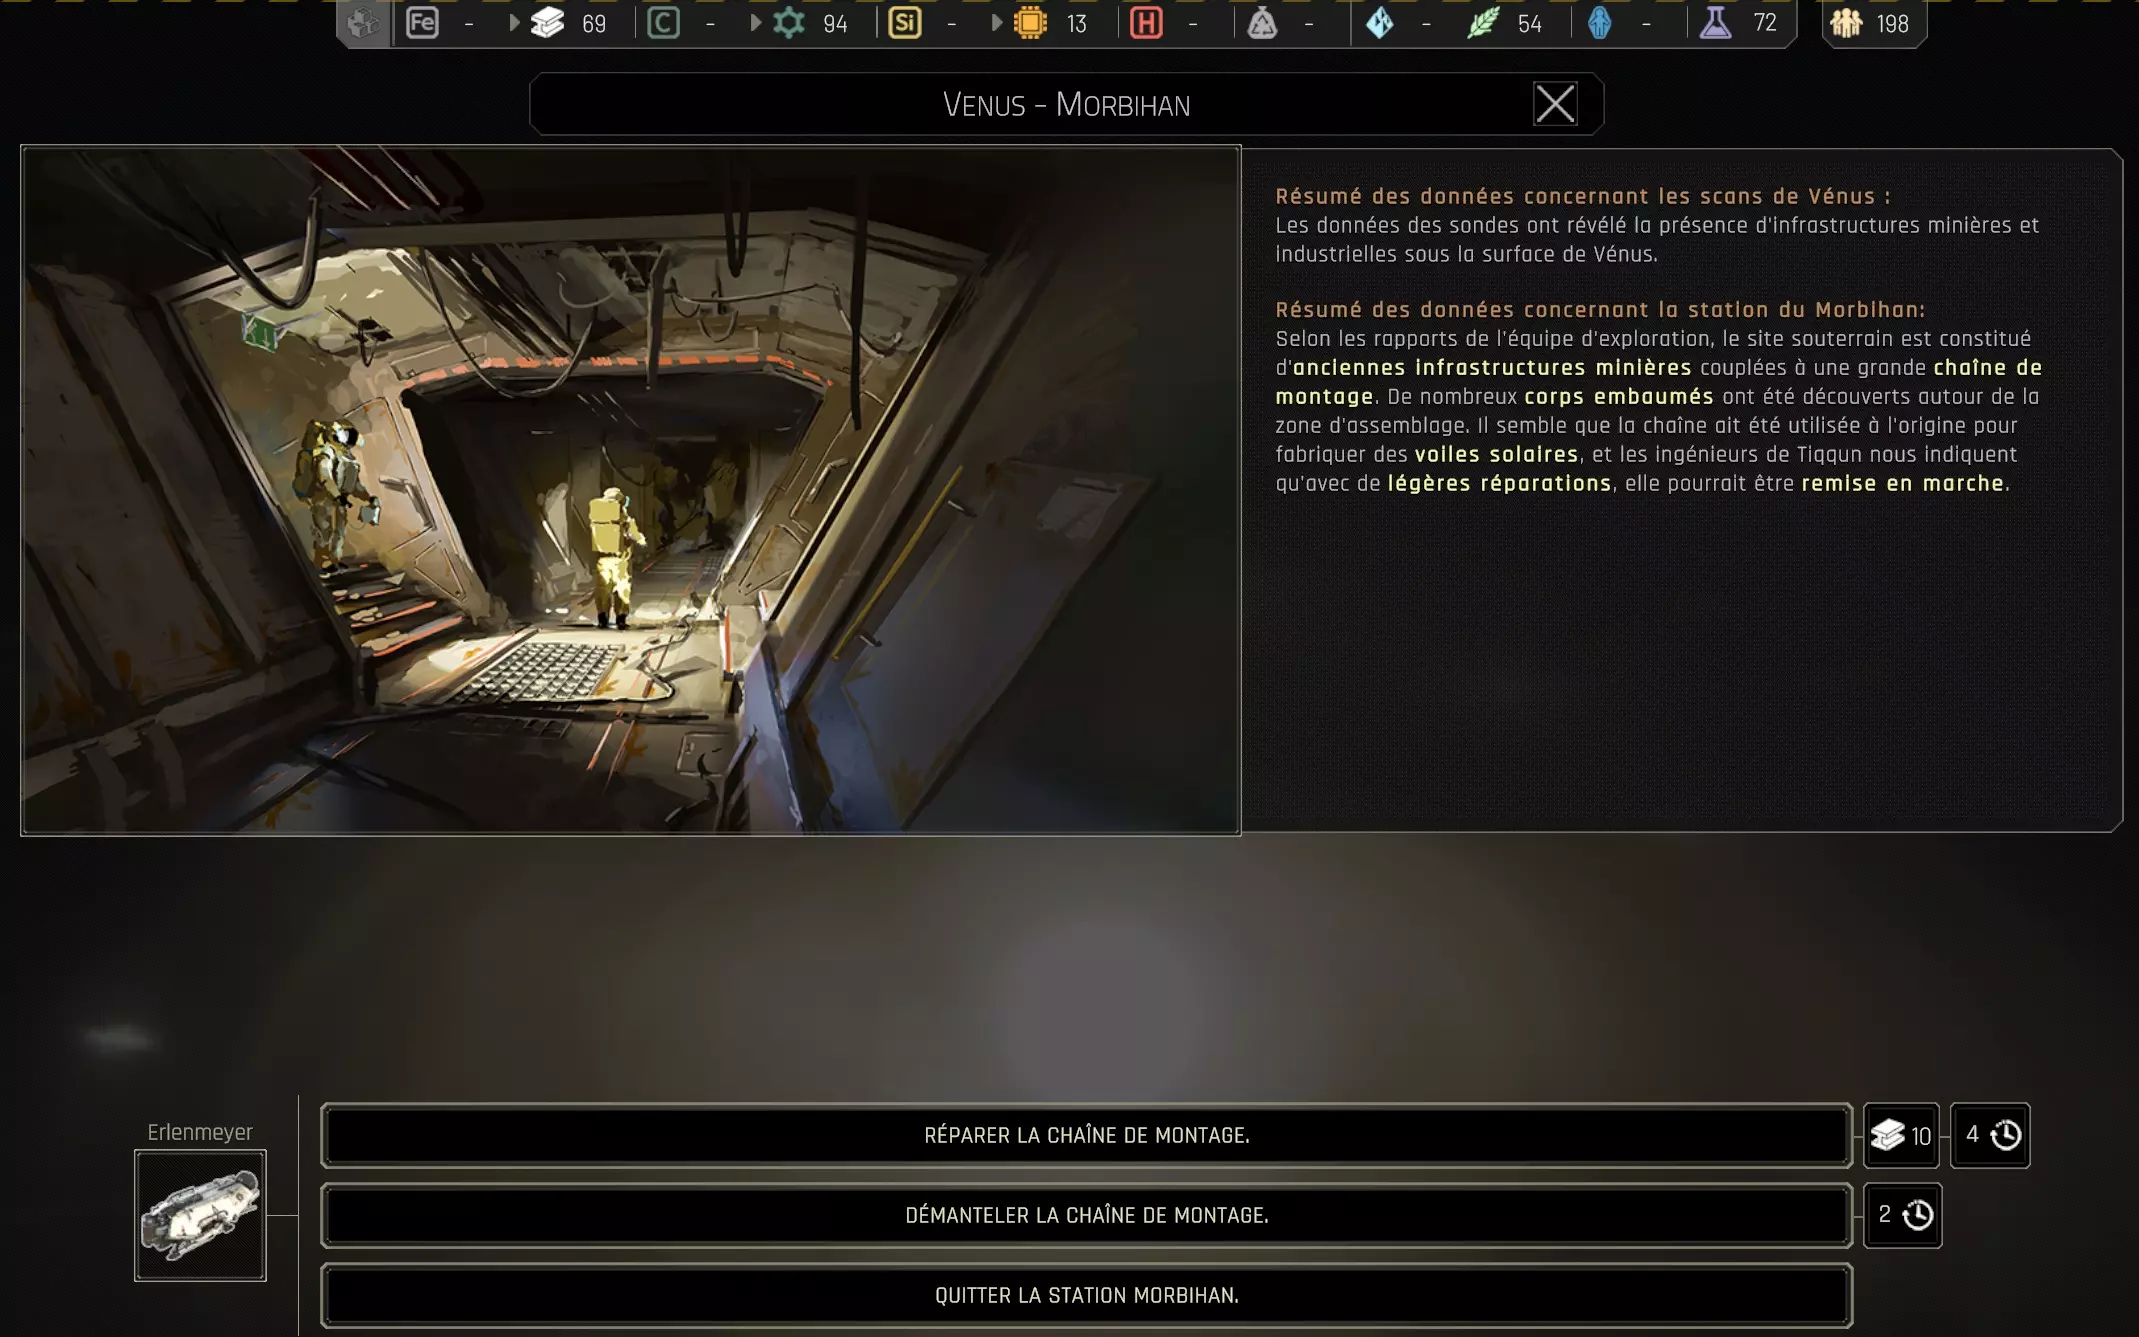The image size is (2139, 1337).
Task: Click the orange microchip electronics icon
Action: [1030, 23]
